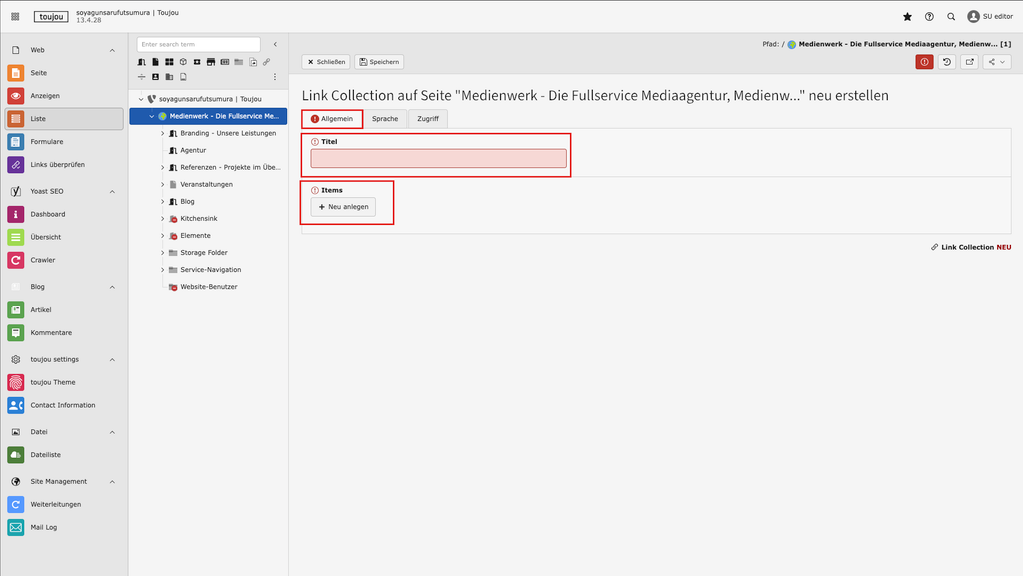This screenshot has height=576, width=1023.
Task: Open the share dropdown button
Action: point(996,62)
